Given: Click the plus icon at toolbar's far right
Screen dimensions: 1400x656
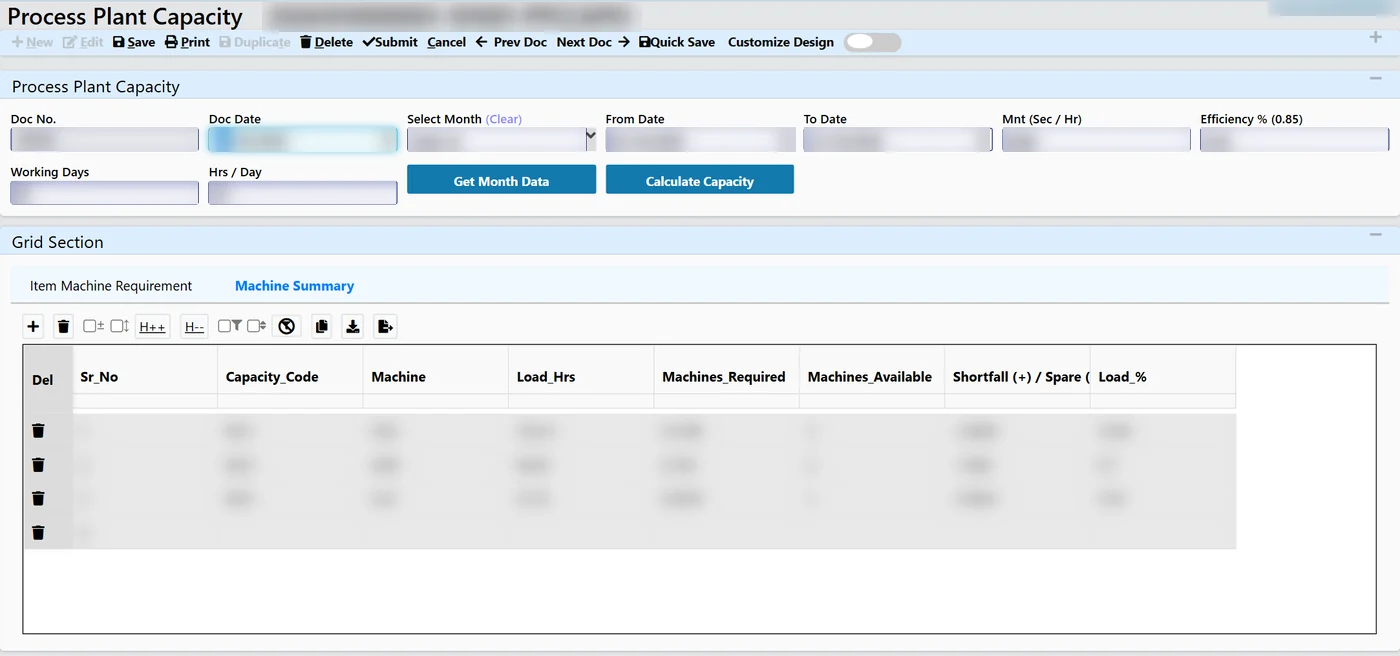Looking at the screenshot, I should (1375, 38).
